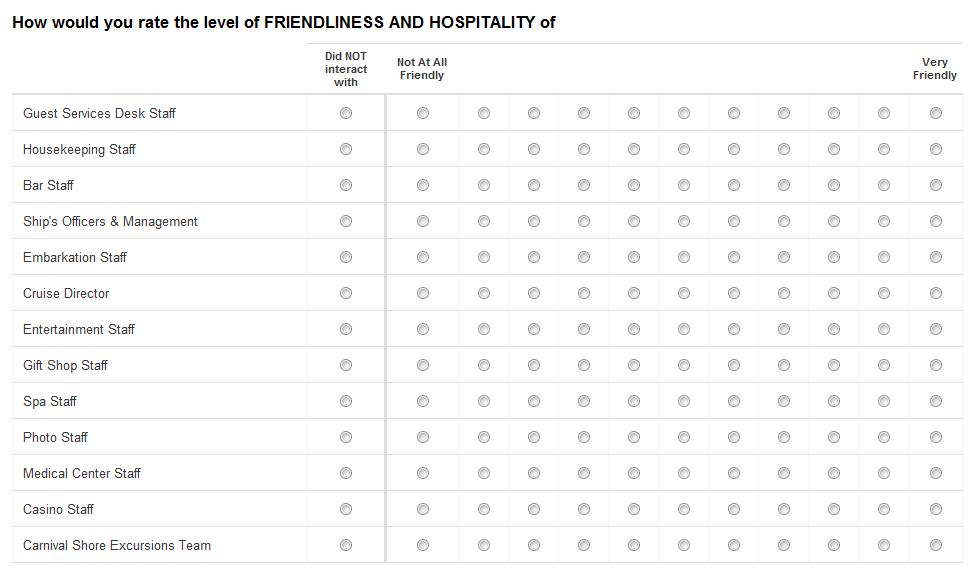971x578 pixels.
Task: Rate Housekeeping Staff as 'Not At All Friendly'
Action: [x=423, y=149]
